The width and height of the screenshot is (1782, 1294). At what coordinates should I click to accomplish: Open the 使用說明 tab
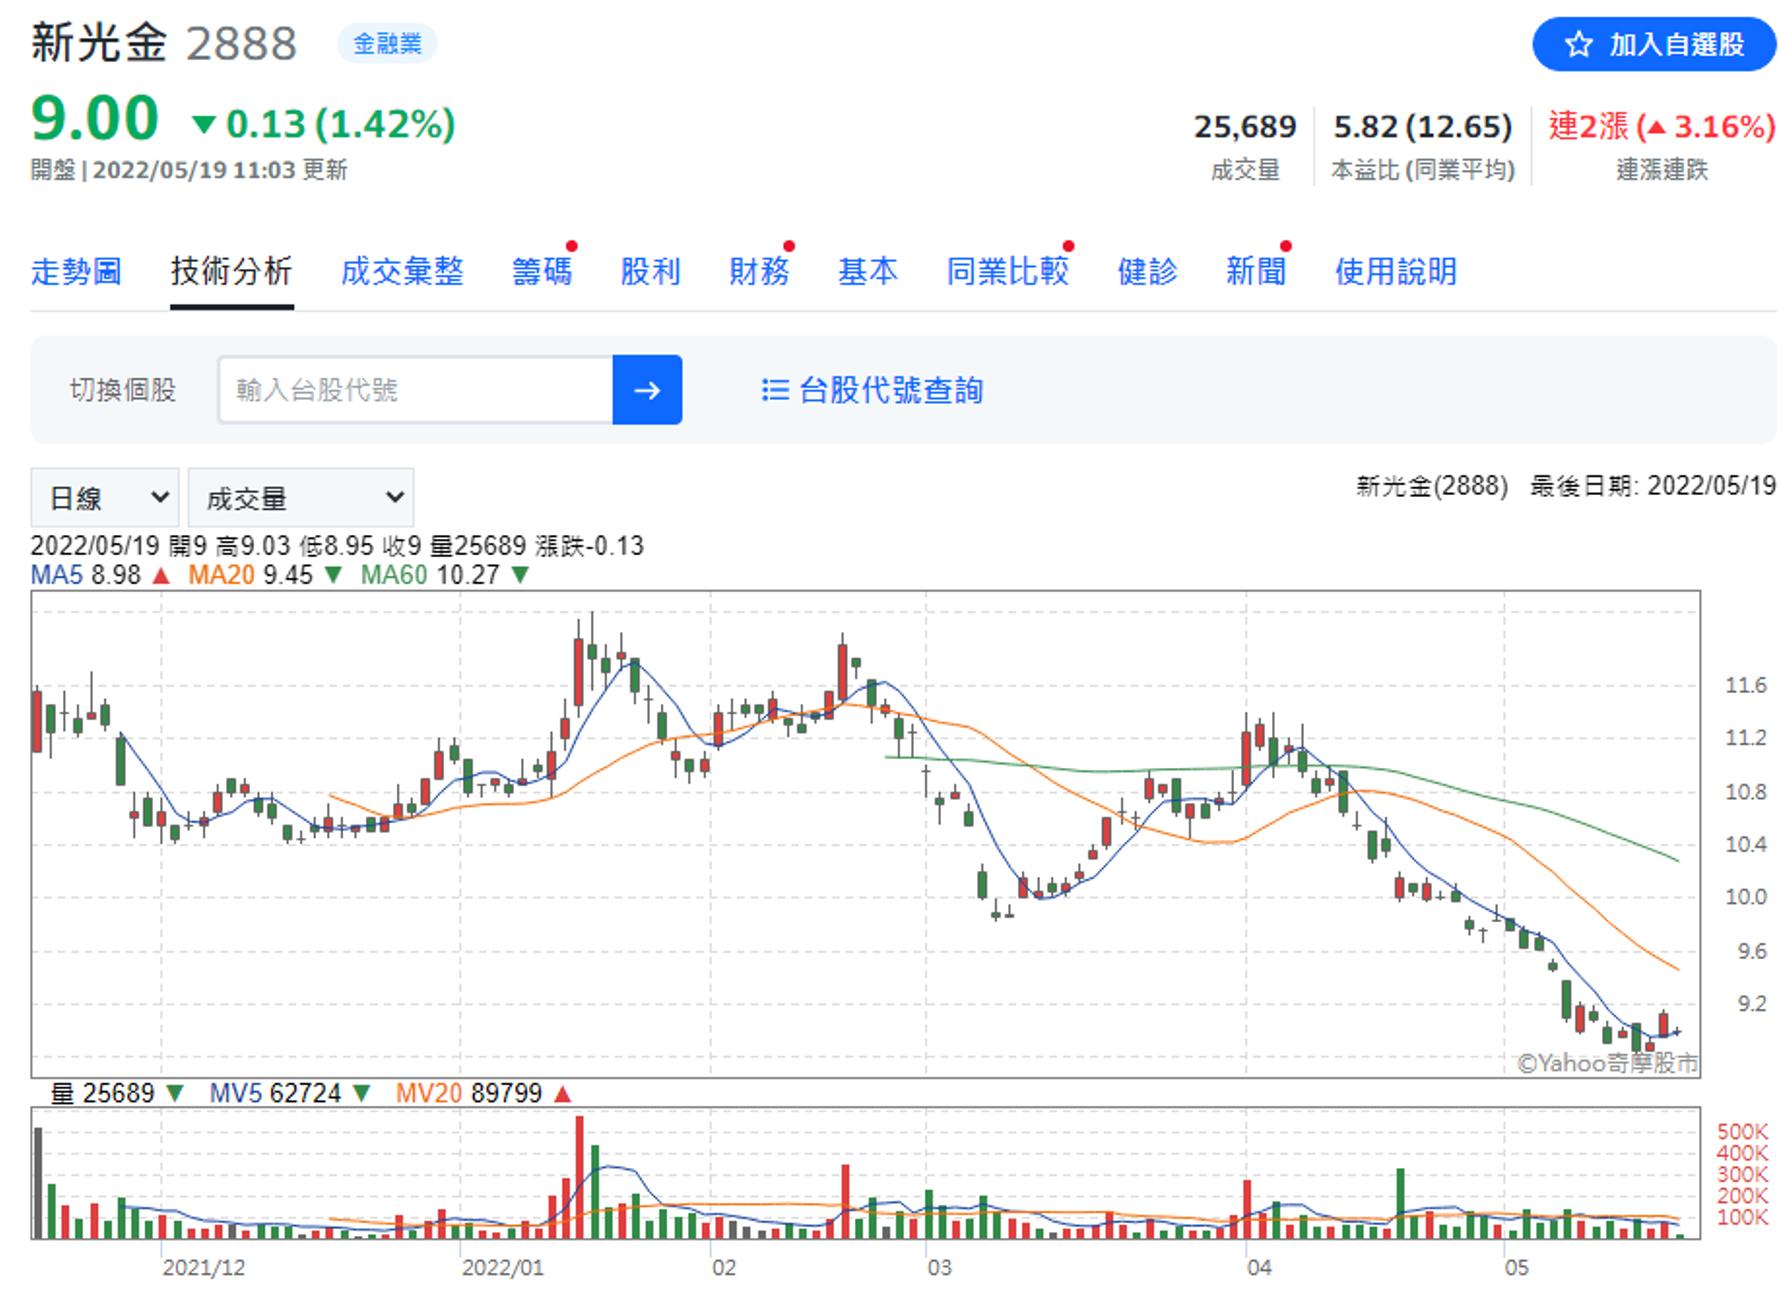click(1396, 271)
